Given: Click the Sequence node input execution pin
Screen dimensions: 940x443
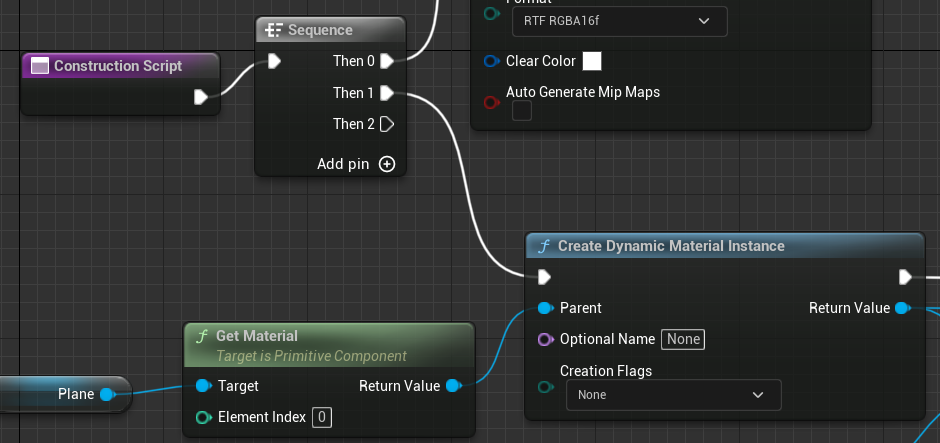Looking at the screenshot, I should (x=274, y=61).
